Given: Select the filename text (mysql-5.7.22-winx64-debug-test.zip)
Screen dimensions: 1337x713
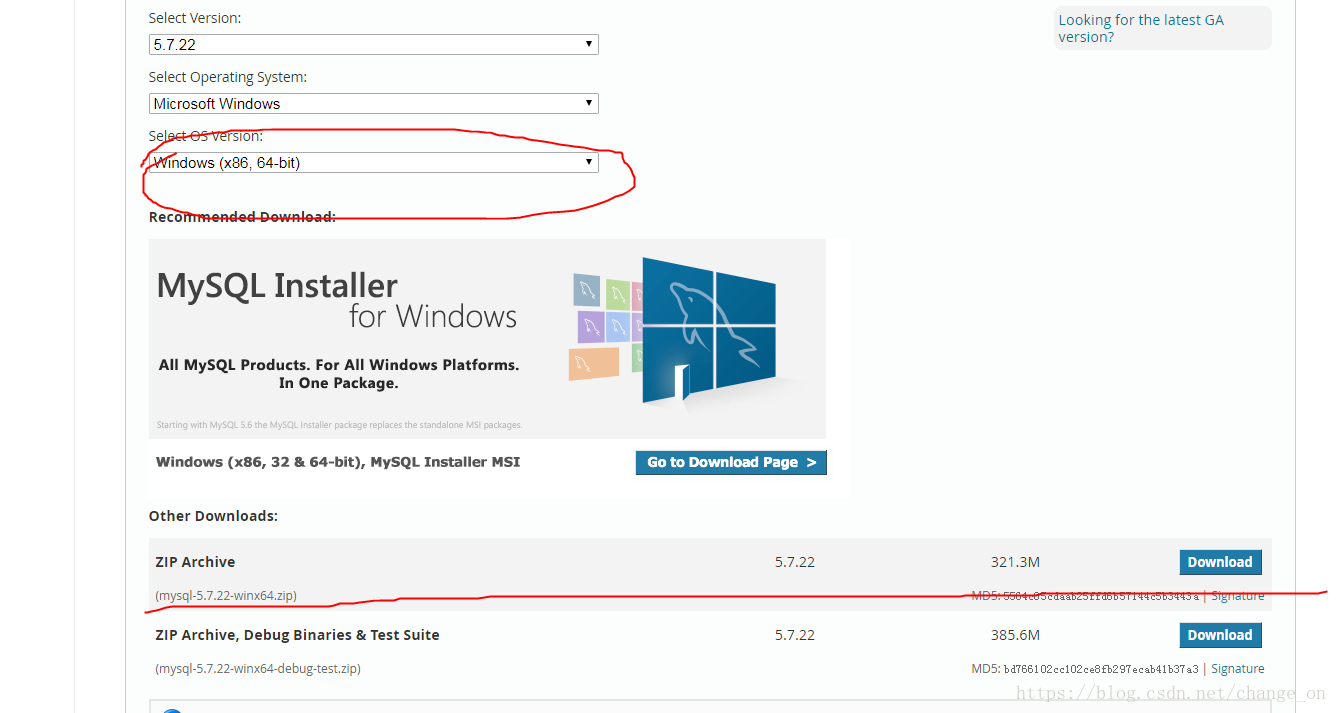Looking at the screenshot, I should click(x=258, y=669).
